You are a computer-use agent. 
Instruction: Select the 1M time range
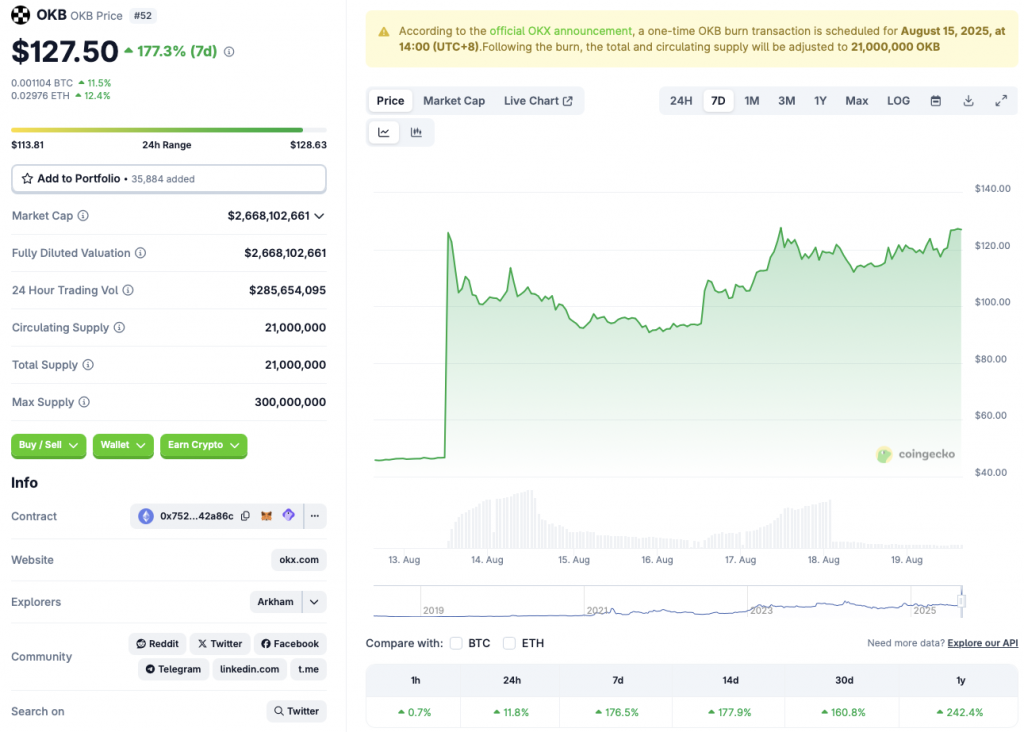click(752, 101)
